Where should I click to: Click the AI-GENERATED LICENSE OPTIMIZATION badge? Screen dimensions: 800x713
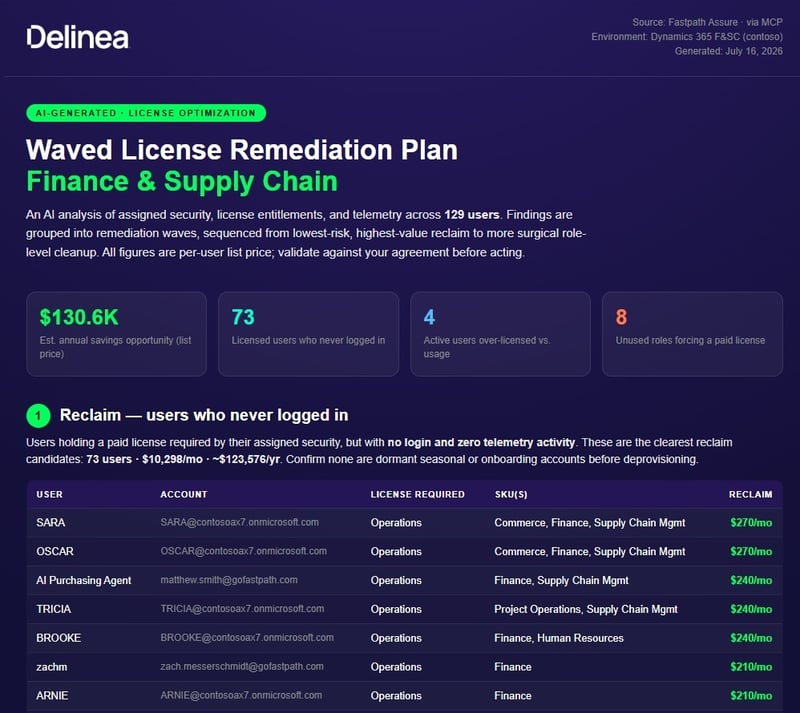pos(146,113)
